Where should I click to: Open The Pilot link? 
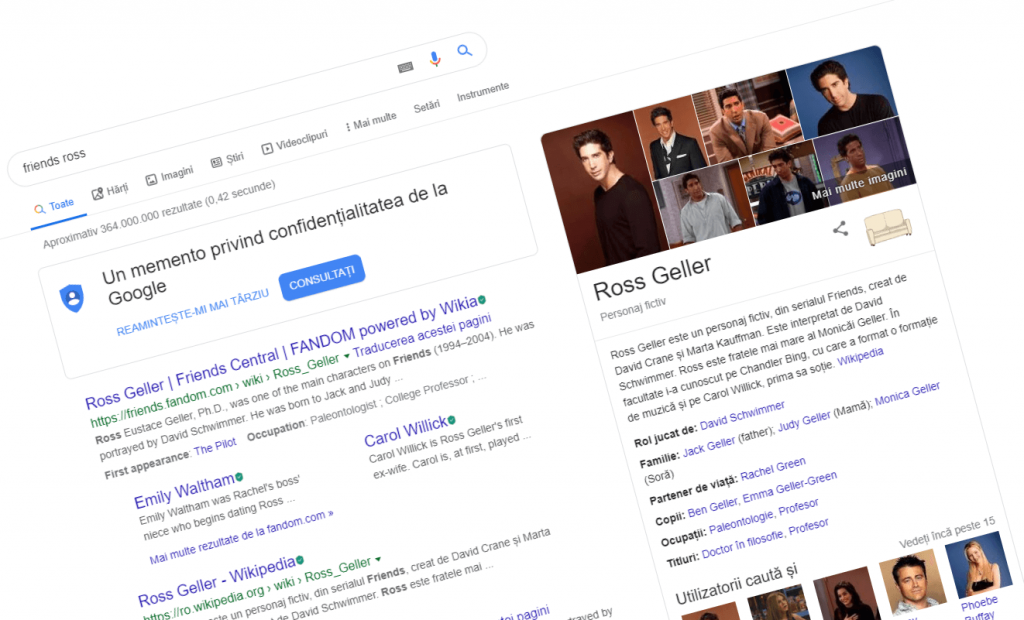(215, 447)
